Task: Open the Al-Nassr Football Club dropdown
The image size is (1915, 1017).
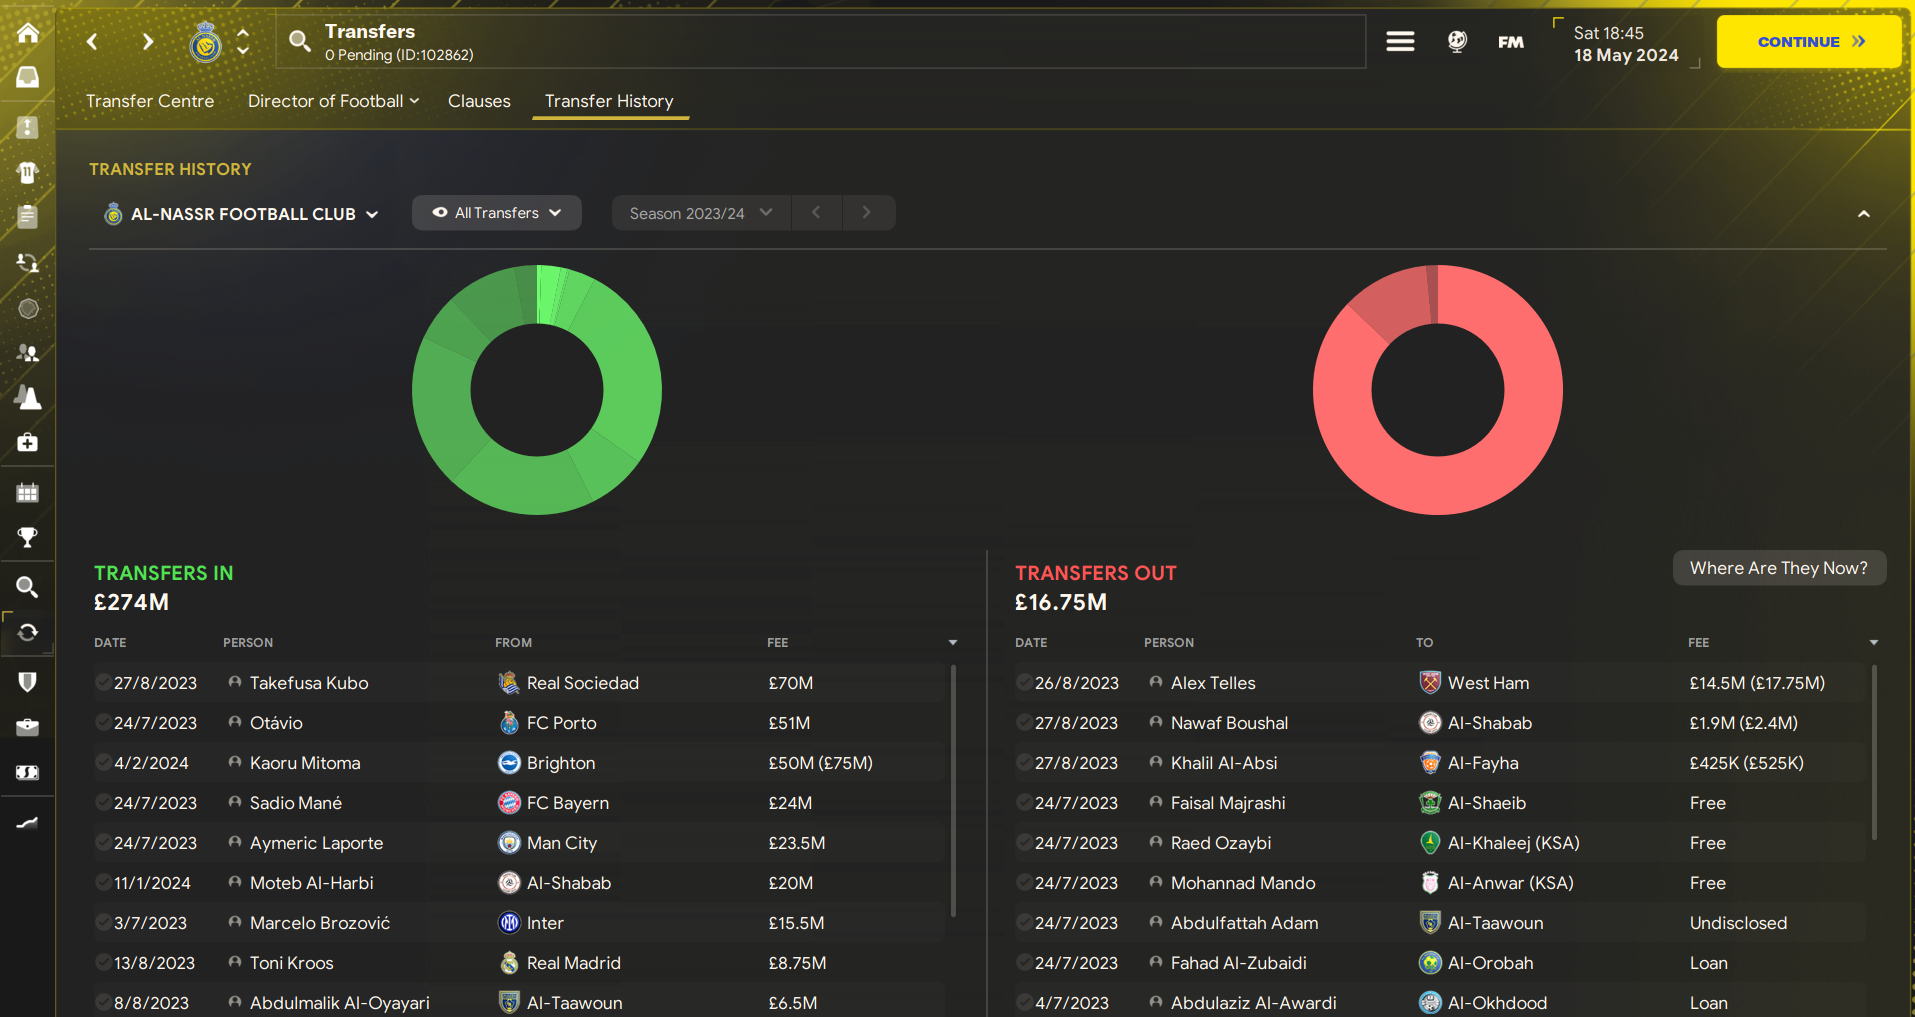Action: tap(241, 214)
